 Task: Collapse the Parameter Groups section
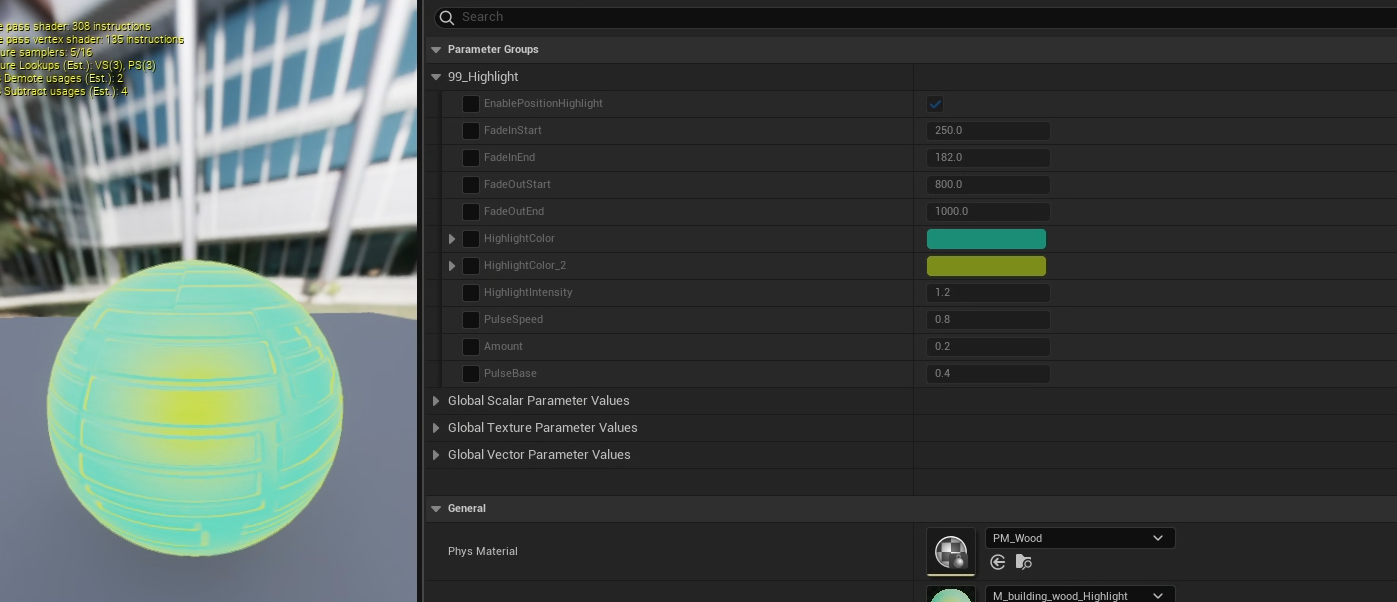click(436, 49)
